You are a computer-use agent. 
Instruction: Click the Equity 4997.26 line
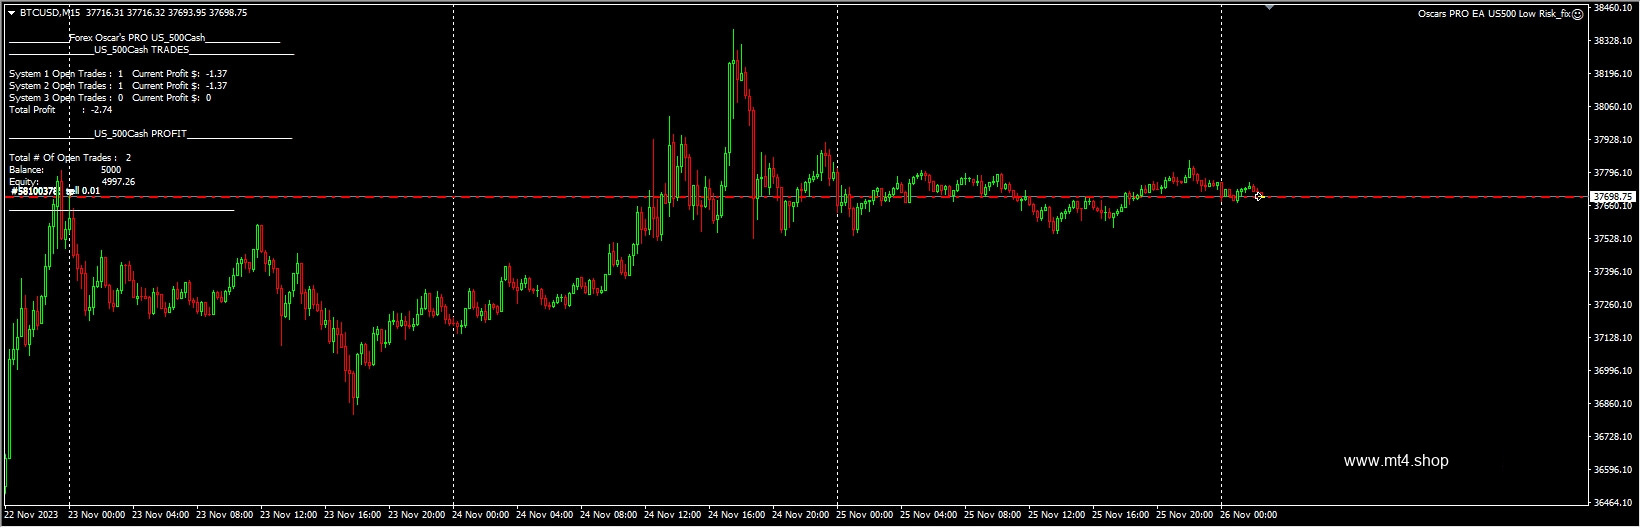pos(72,182)
